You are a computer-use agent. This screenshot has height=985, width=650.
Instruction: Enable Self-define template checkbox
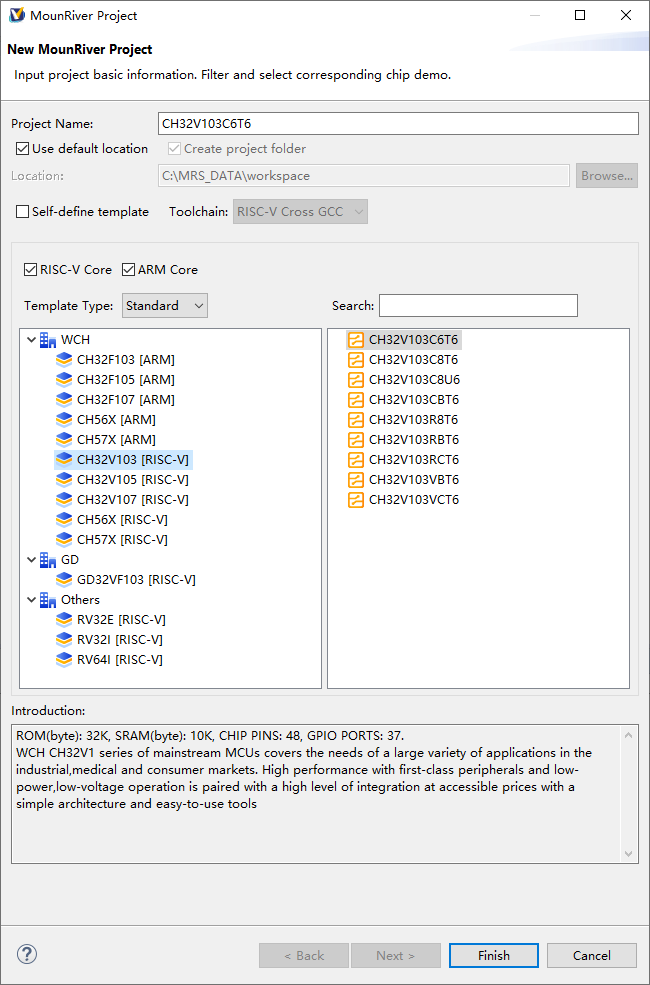(x=23, y=212)
